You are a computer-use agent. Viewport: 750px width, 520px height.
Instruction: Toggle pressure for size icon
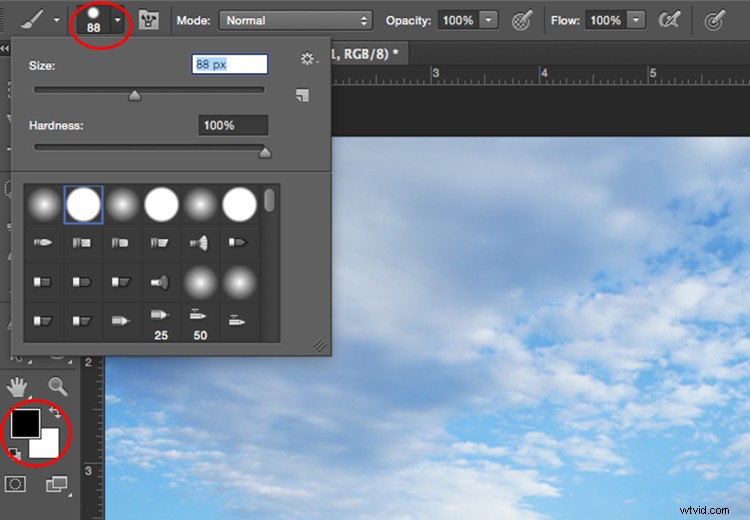(x=715, y=20)
